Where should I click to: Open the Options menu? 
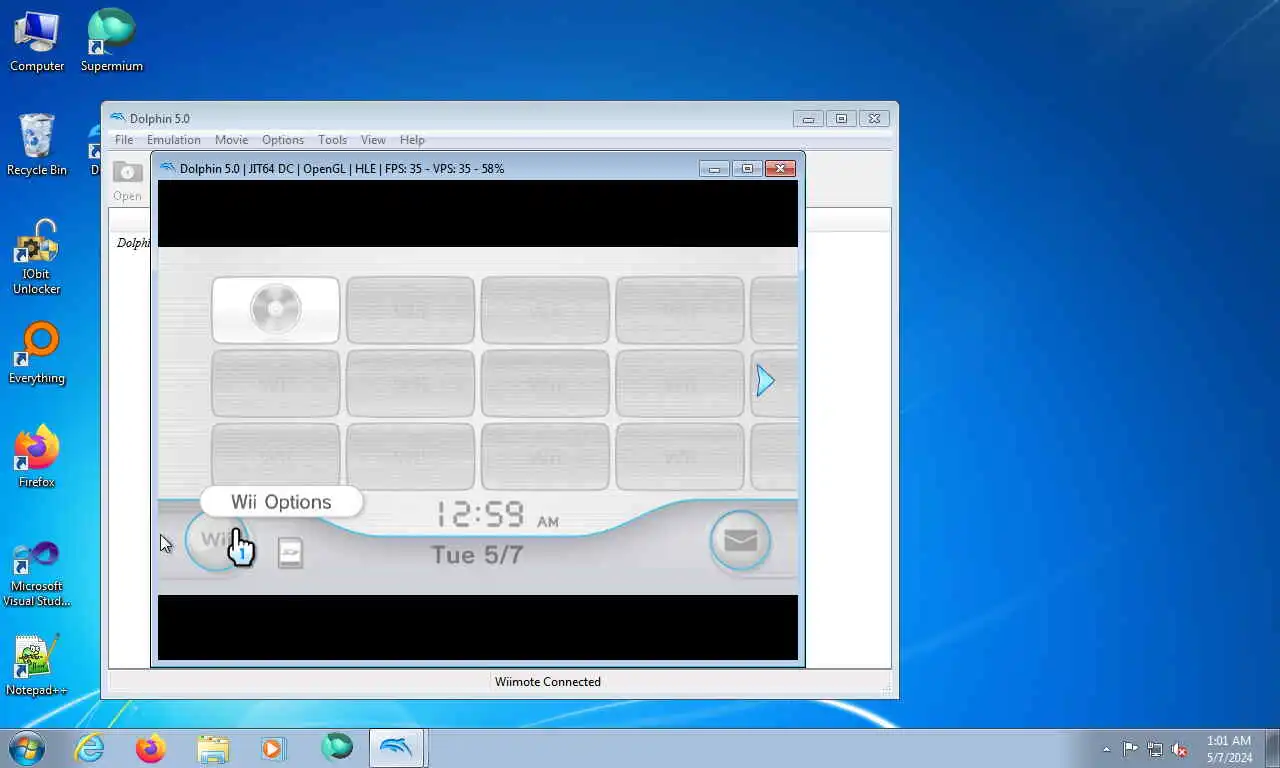283,140
